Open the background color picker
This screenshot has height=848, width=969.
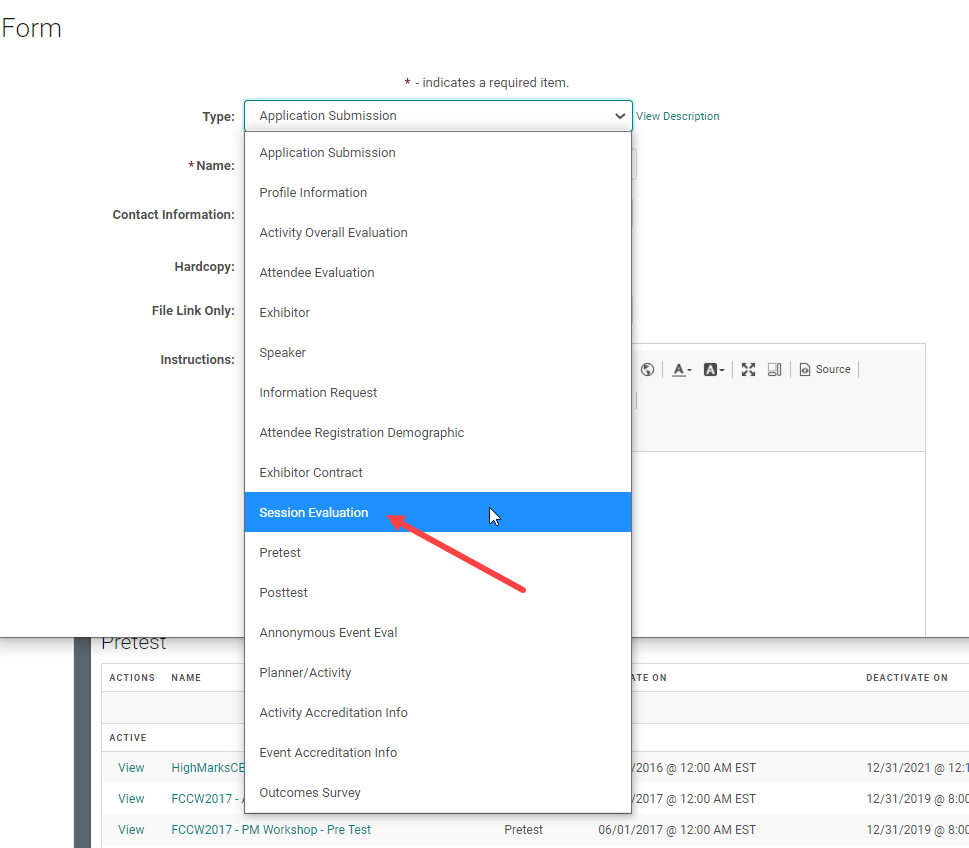coord(713,370)
